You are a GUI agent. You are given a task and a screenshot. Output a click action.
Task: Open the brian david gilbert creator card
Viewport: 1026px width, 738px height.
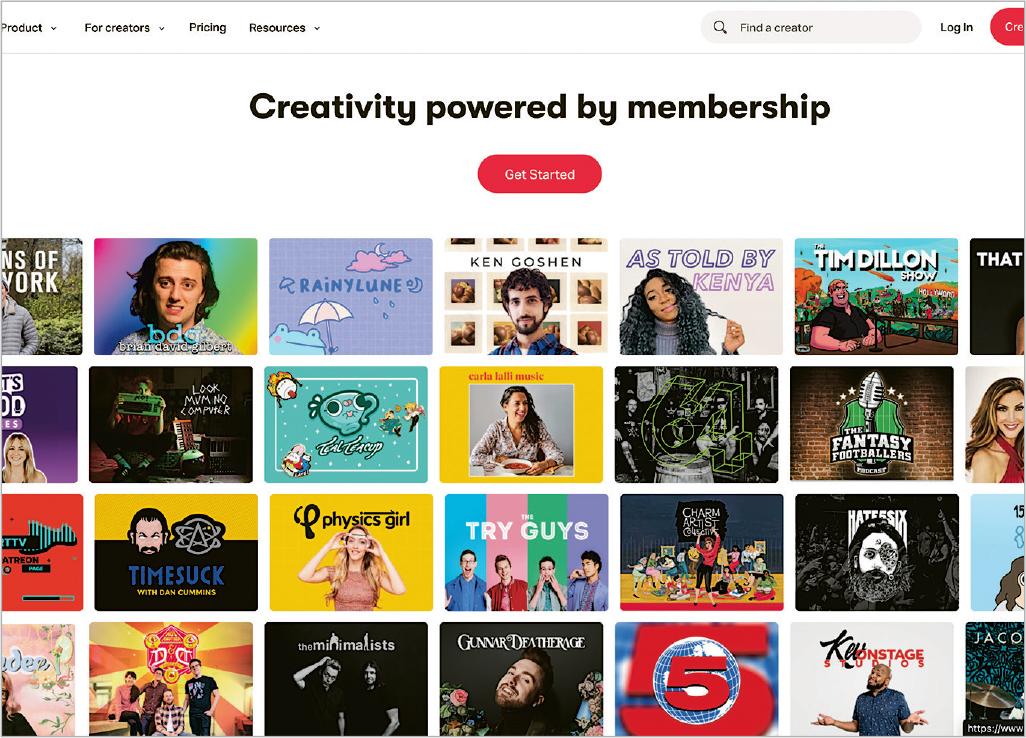(x=175, y=296)
